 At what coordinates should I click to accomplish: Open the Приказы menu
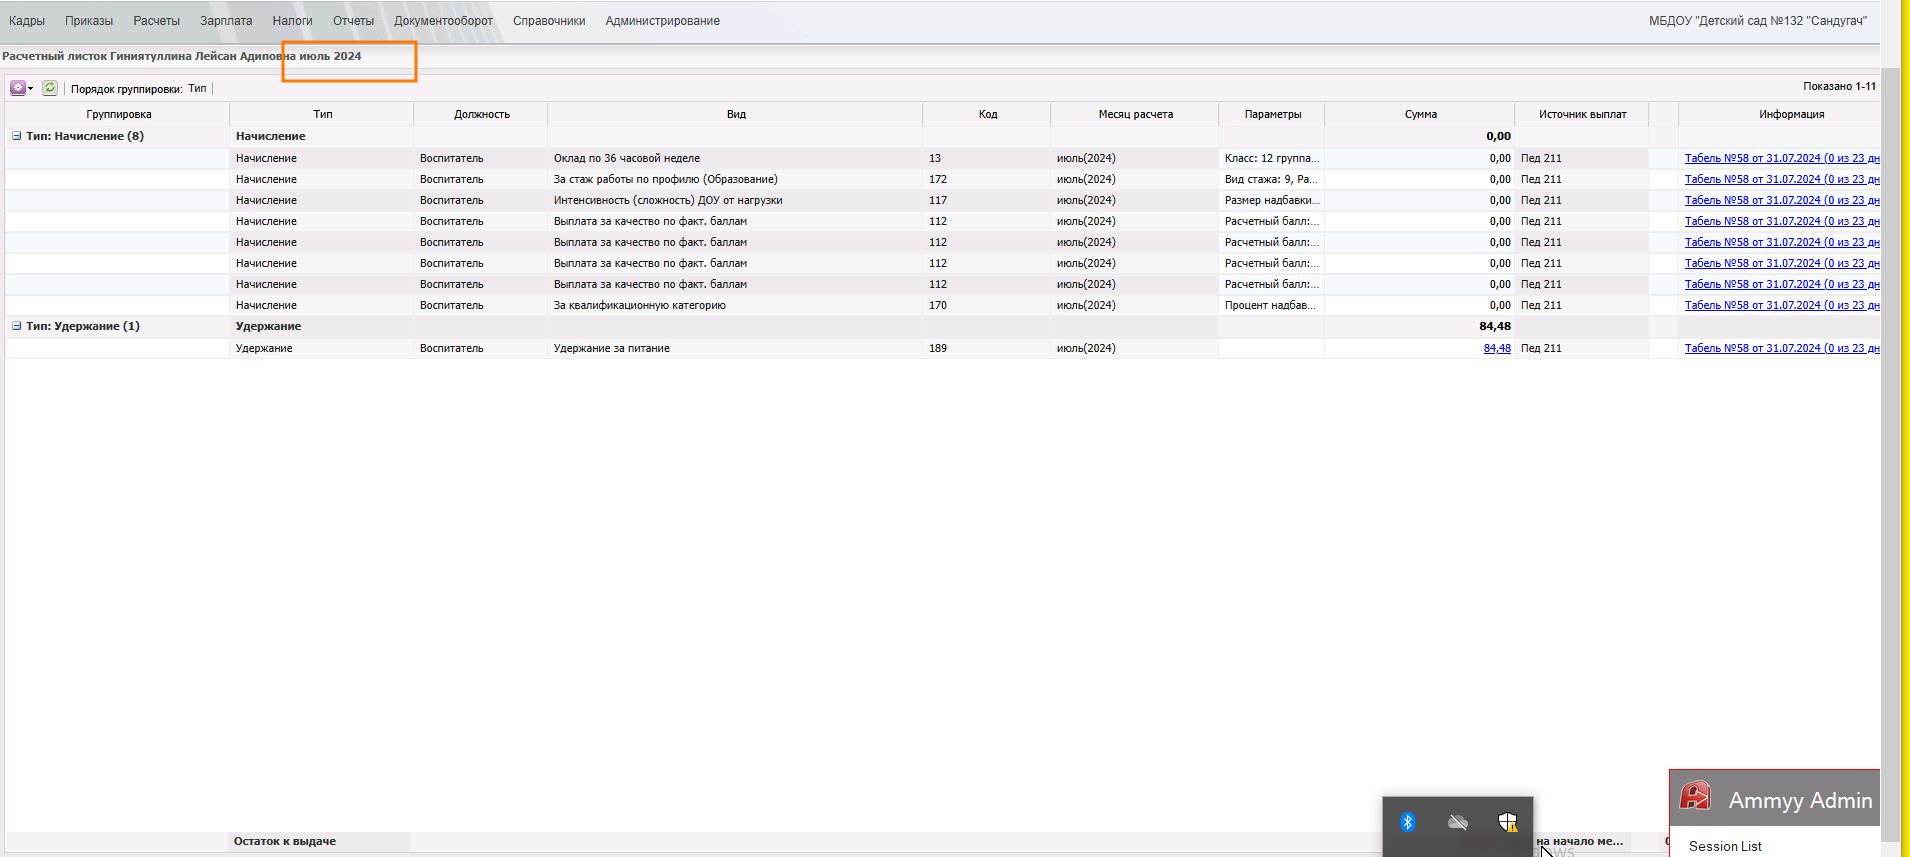pos(89,21)
